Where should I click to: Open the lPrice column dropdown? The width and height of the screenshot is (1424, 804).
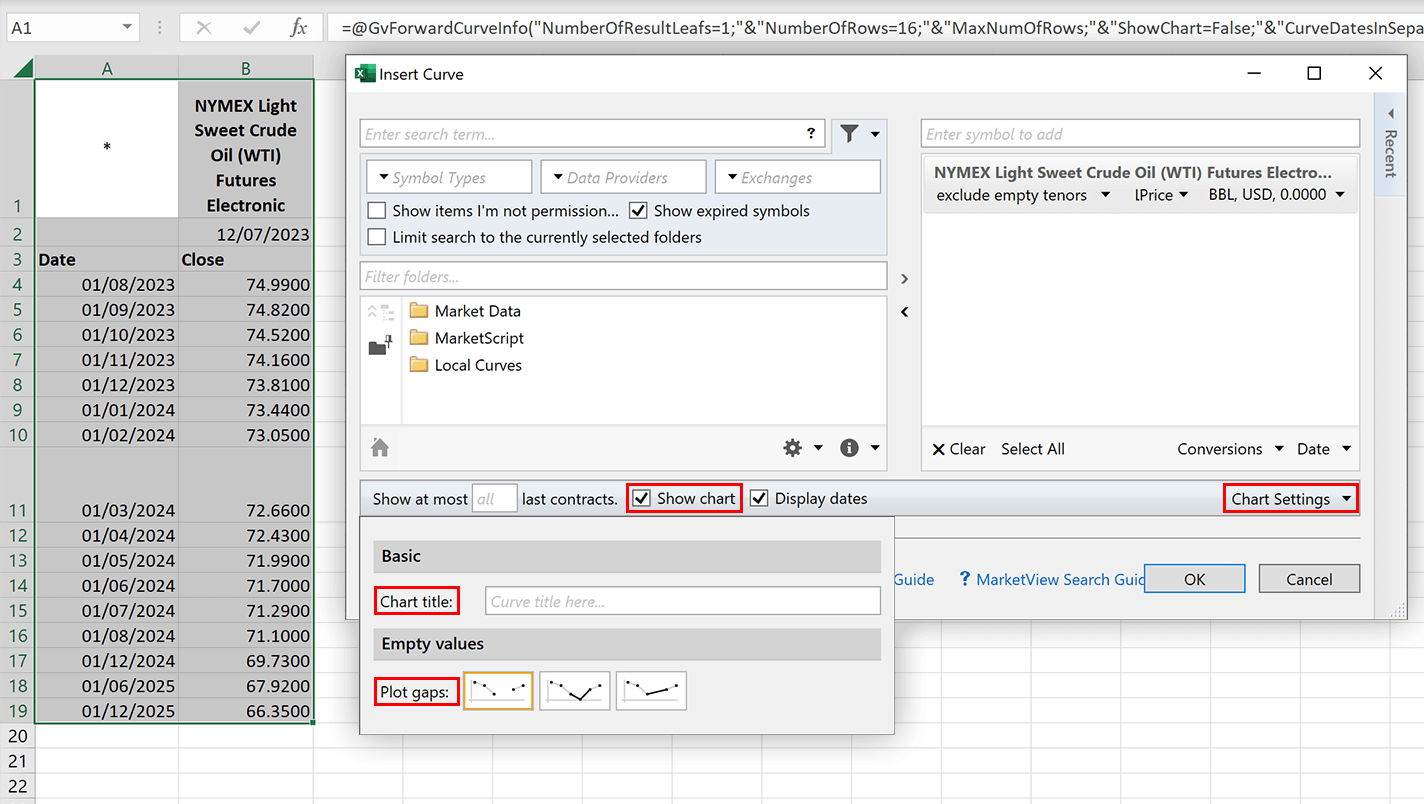click(1161, 195)
